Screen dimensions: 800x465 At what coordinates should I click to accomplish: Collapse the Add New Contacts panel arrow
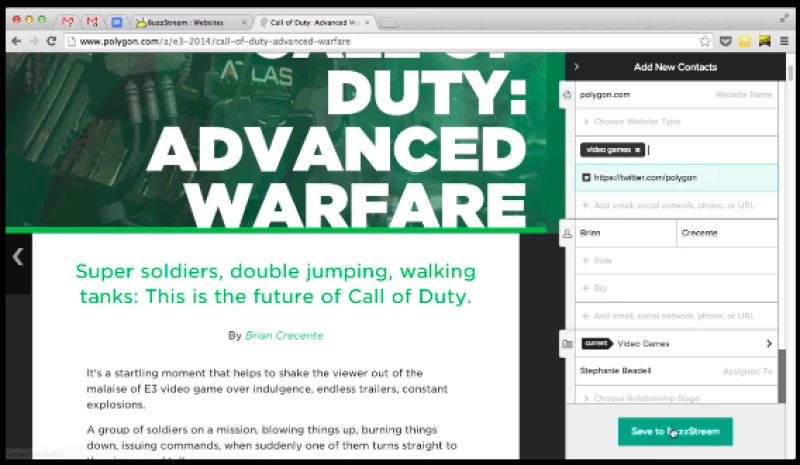[x=577, y=67]
